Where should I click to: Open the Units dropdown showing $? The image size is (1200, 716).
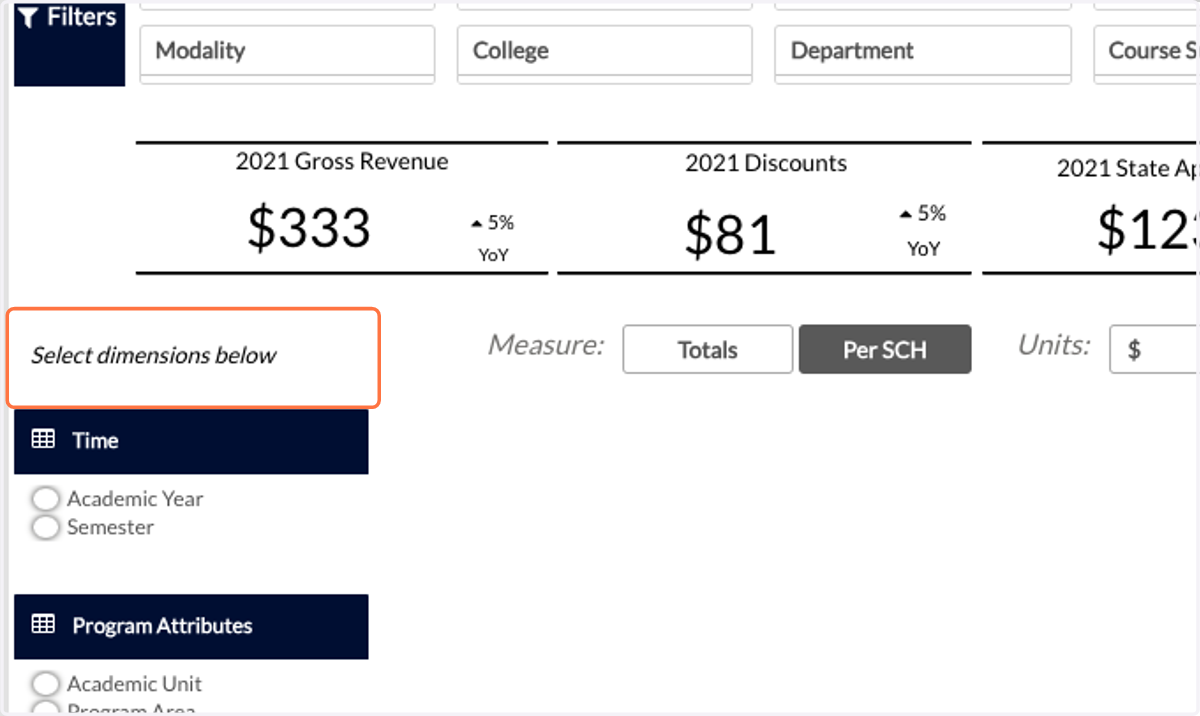coord(1155,349)
